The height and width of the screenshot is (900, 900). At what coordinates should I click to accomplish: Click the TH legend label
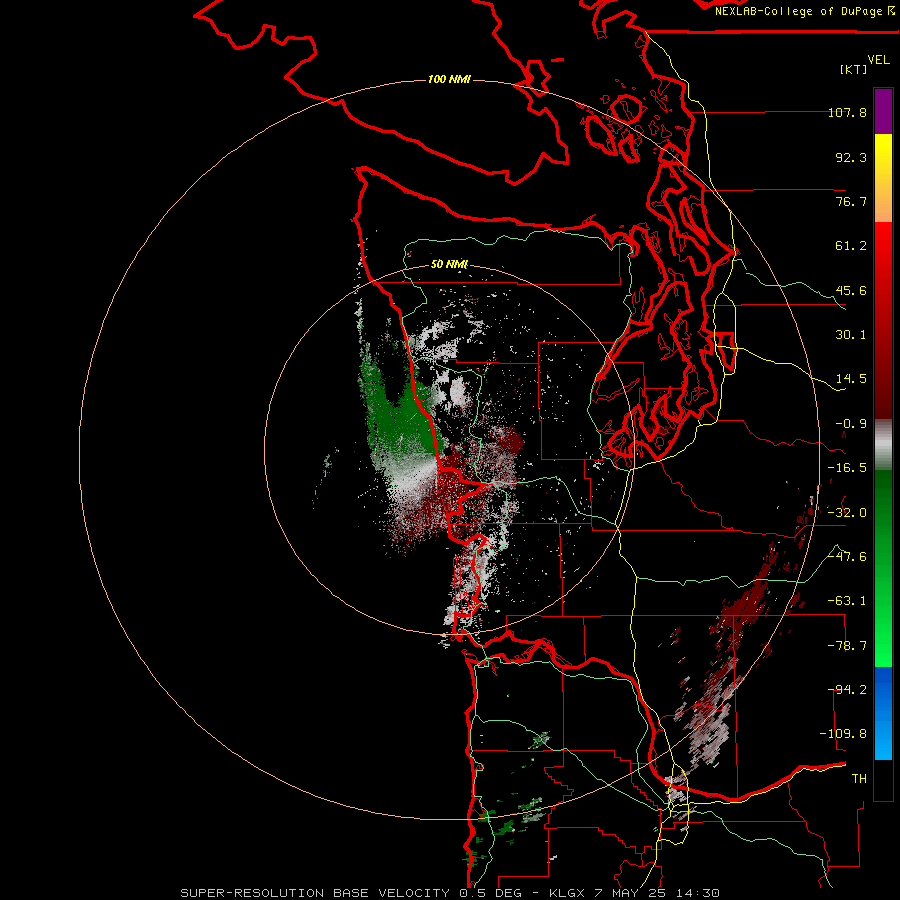click(x=859, y=779)
